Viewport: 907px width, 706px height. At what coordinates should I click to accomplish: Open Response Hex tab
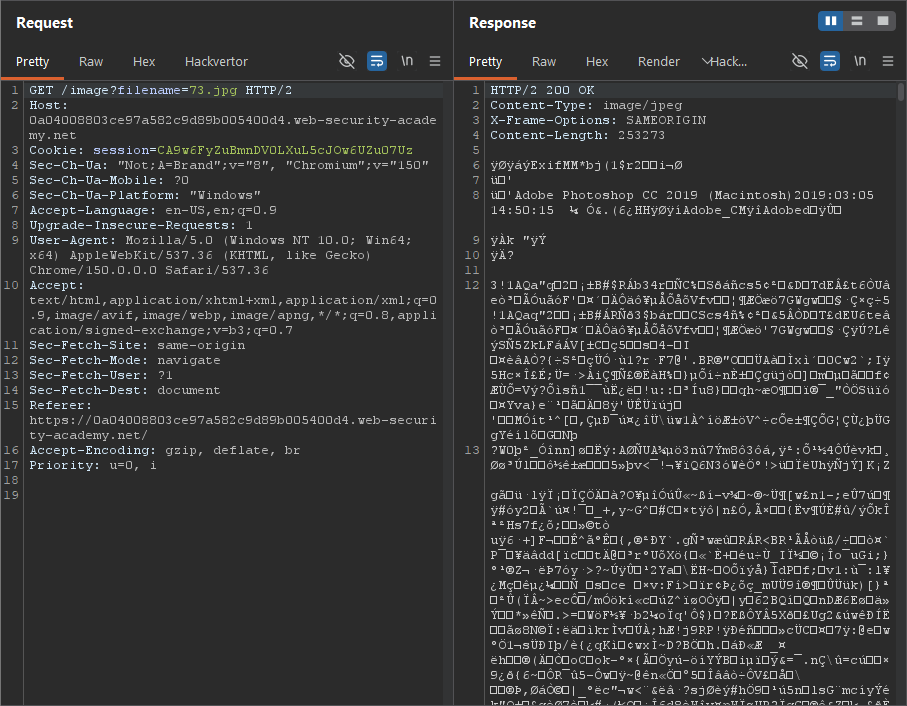click(x=597, y=62)
